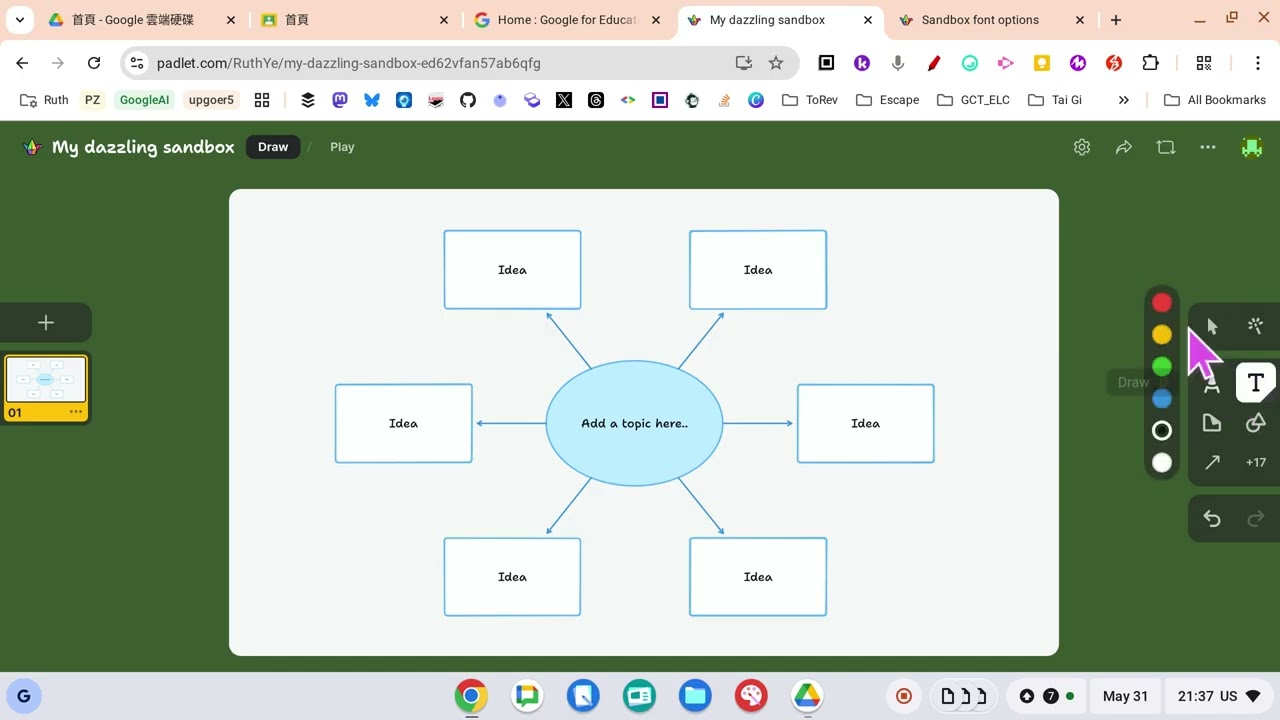Screen dimensions: 1280x720
Task: Pick the blue color swatch
Action: (x=1162, y=398)
